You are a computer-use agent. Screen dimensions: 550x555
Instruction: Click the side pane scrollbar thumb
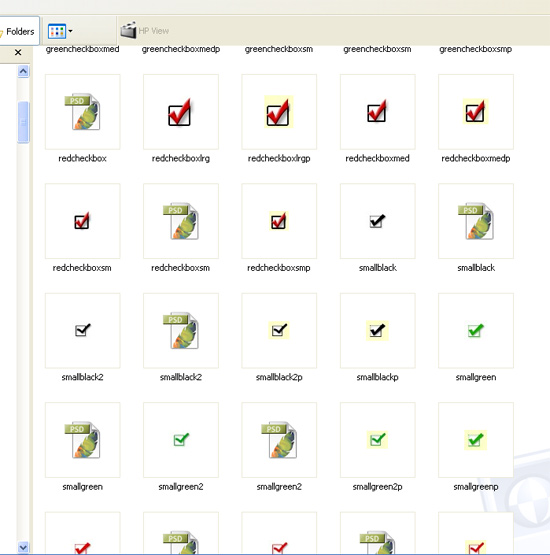(23, 122)
